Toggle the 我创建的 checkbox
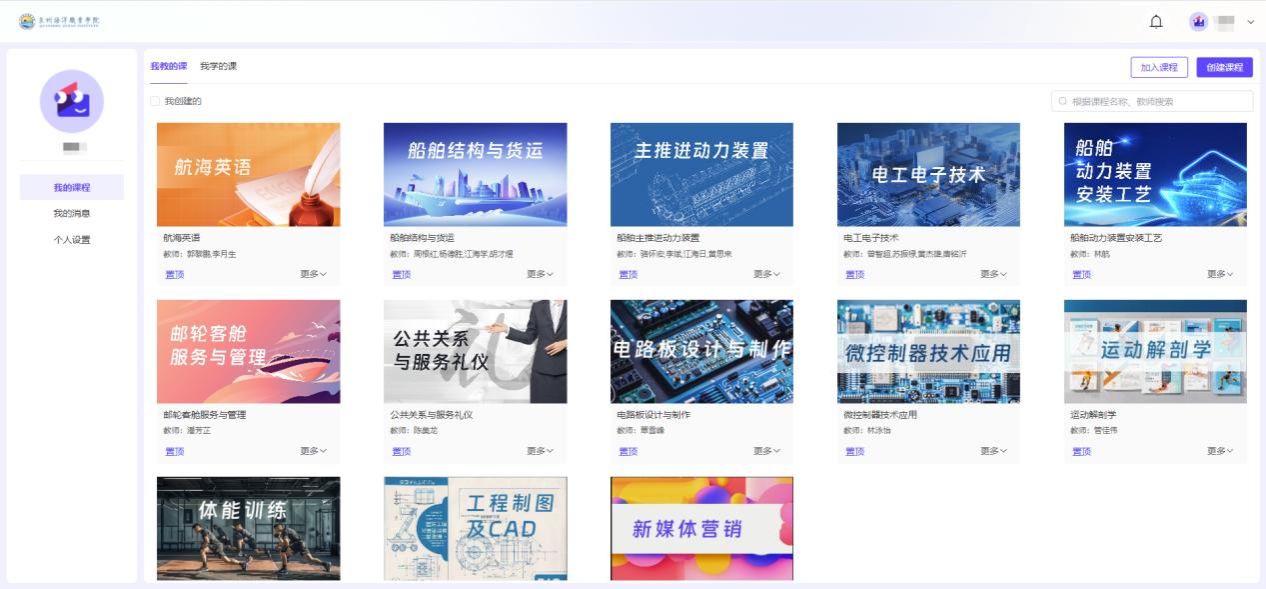The width and height of the screenshot is (1266, 589). click(x=155, y=101)
